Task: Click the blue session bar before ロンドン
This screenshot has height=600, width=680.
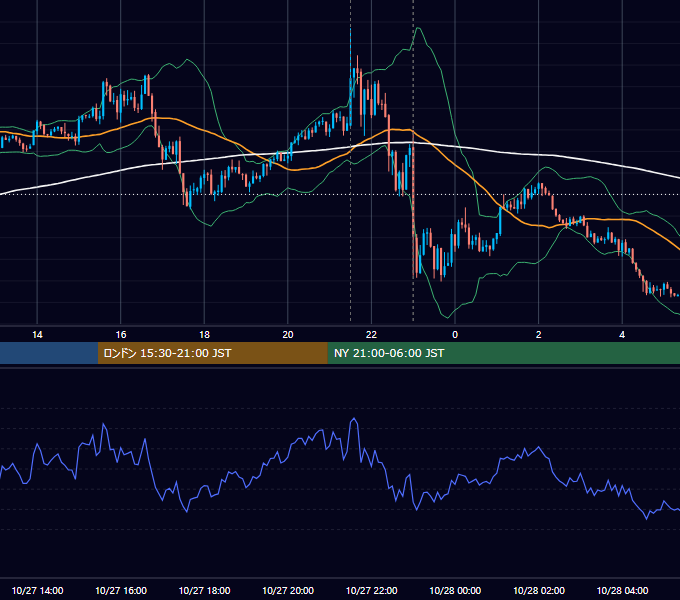Action: coord(49,353)
